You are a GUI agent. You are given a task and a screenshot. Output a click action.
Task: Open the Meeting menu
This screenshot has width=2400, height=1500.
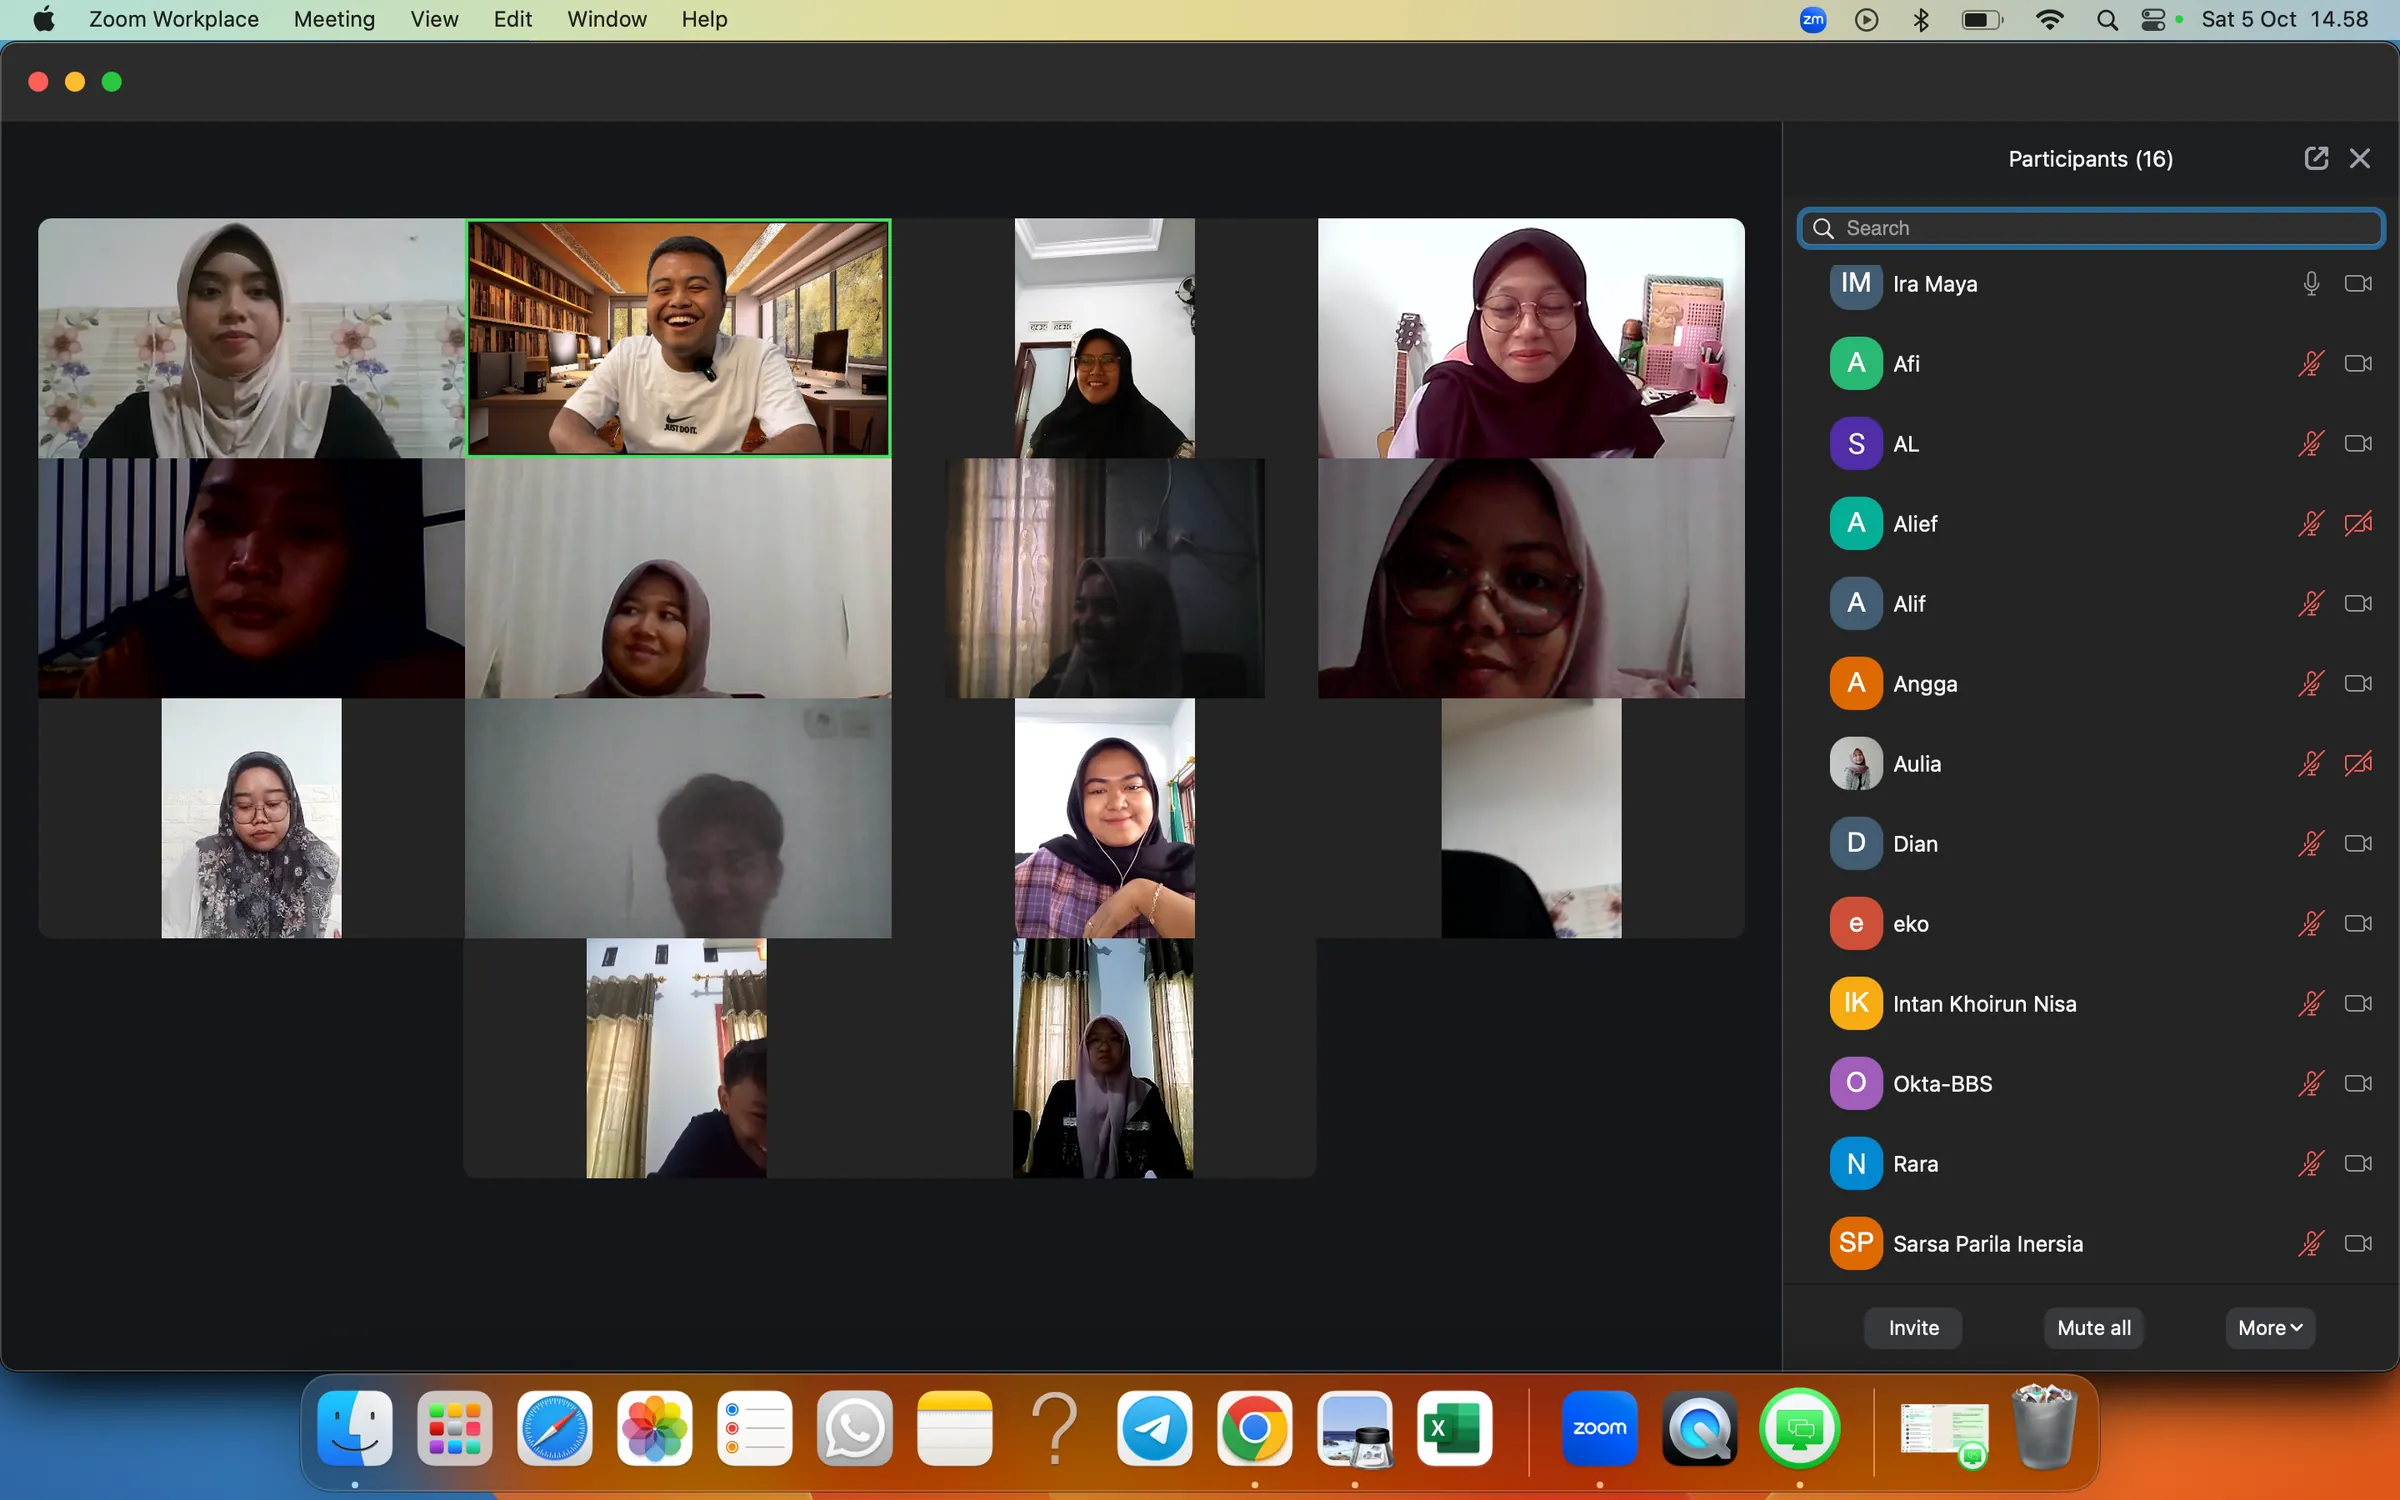pyautogui.click(x=334, y=20)
